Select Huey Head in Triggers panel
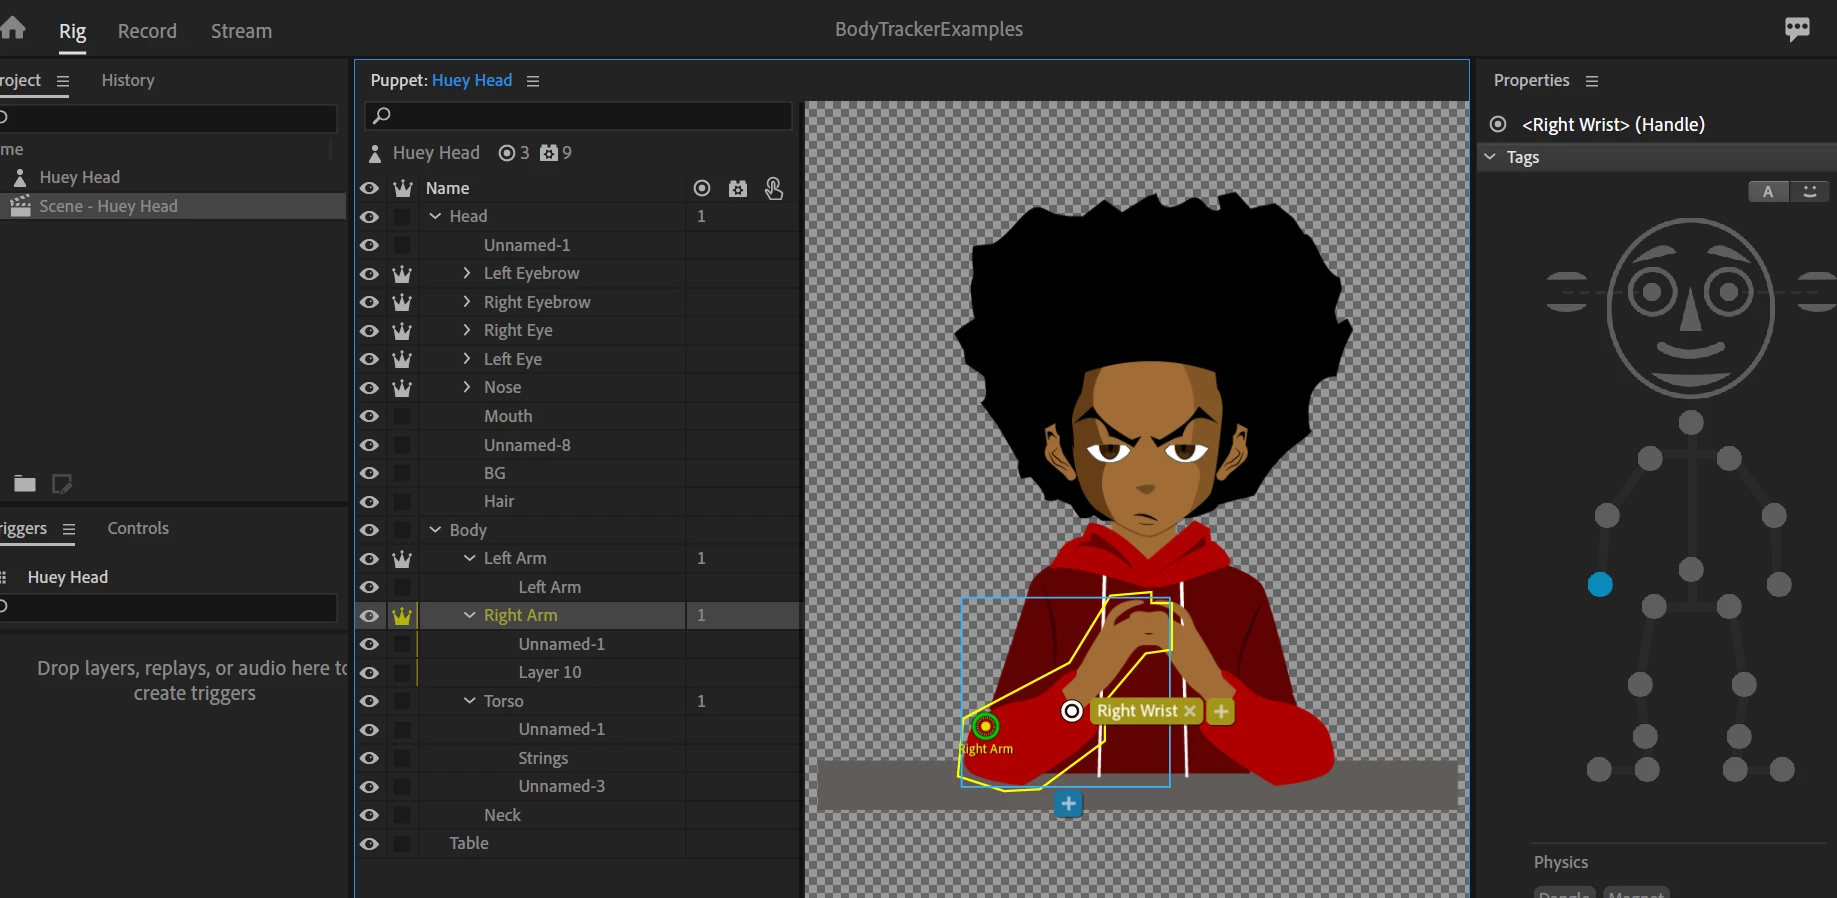The width and height of the screenshot is (1837, 898). 68,577
